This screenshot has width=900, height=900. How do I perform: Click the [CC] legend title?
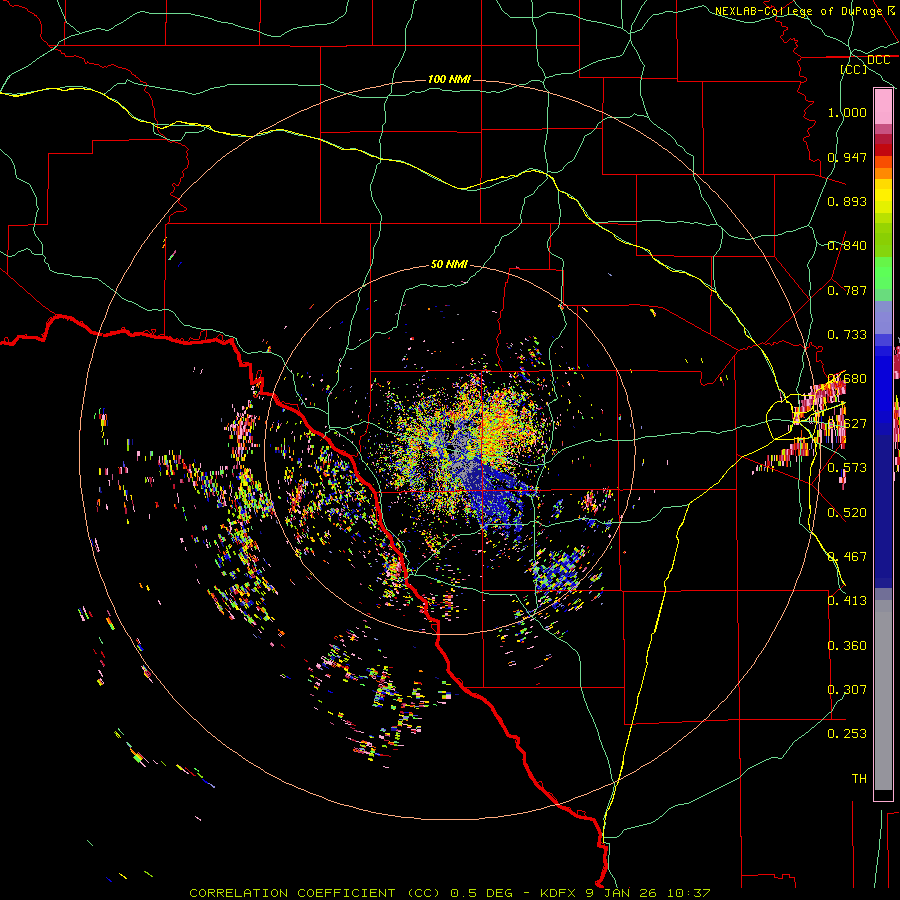tap(854, 69)
